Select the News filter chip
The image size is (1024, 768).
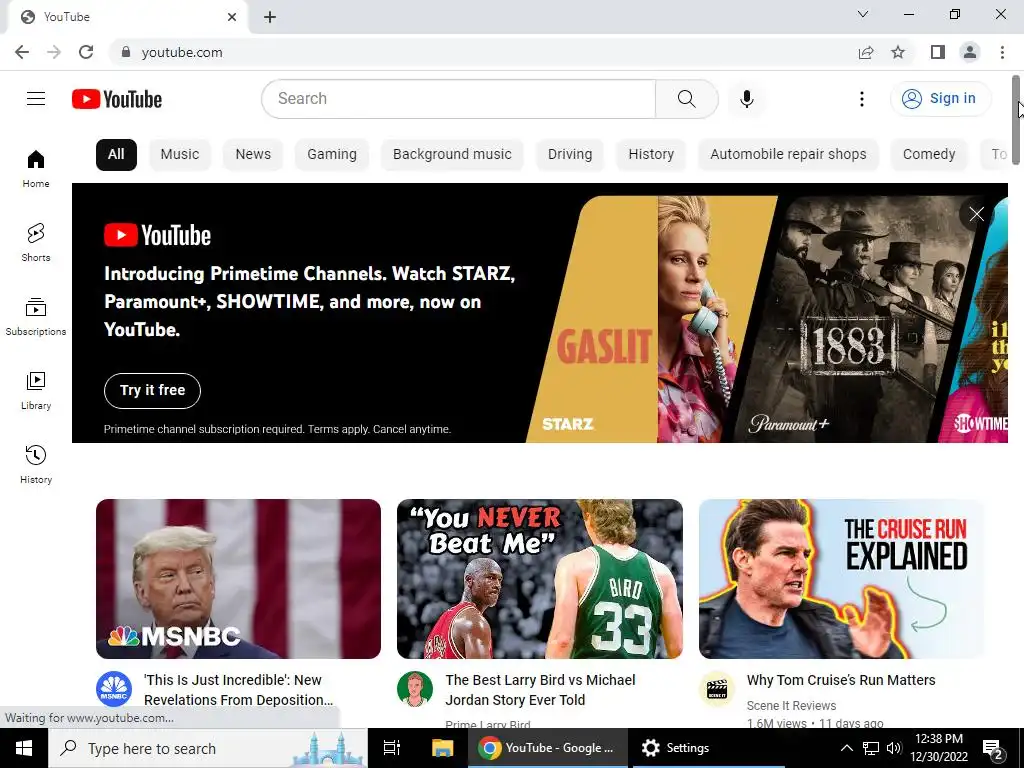[253, 155]
